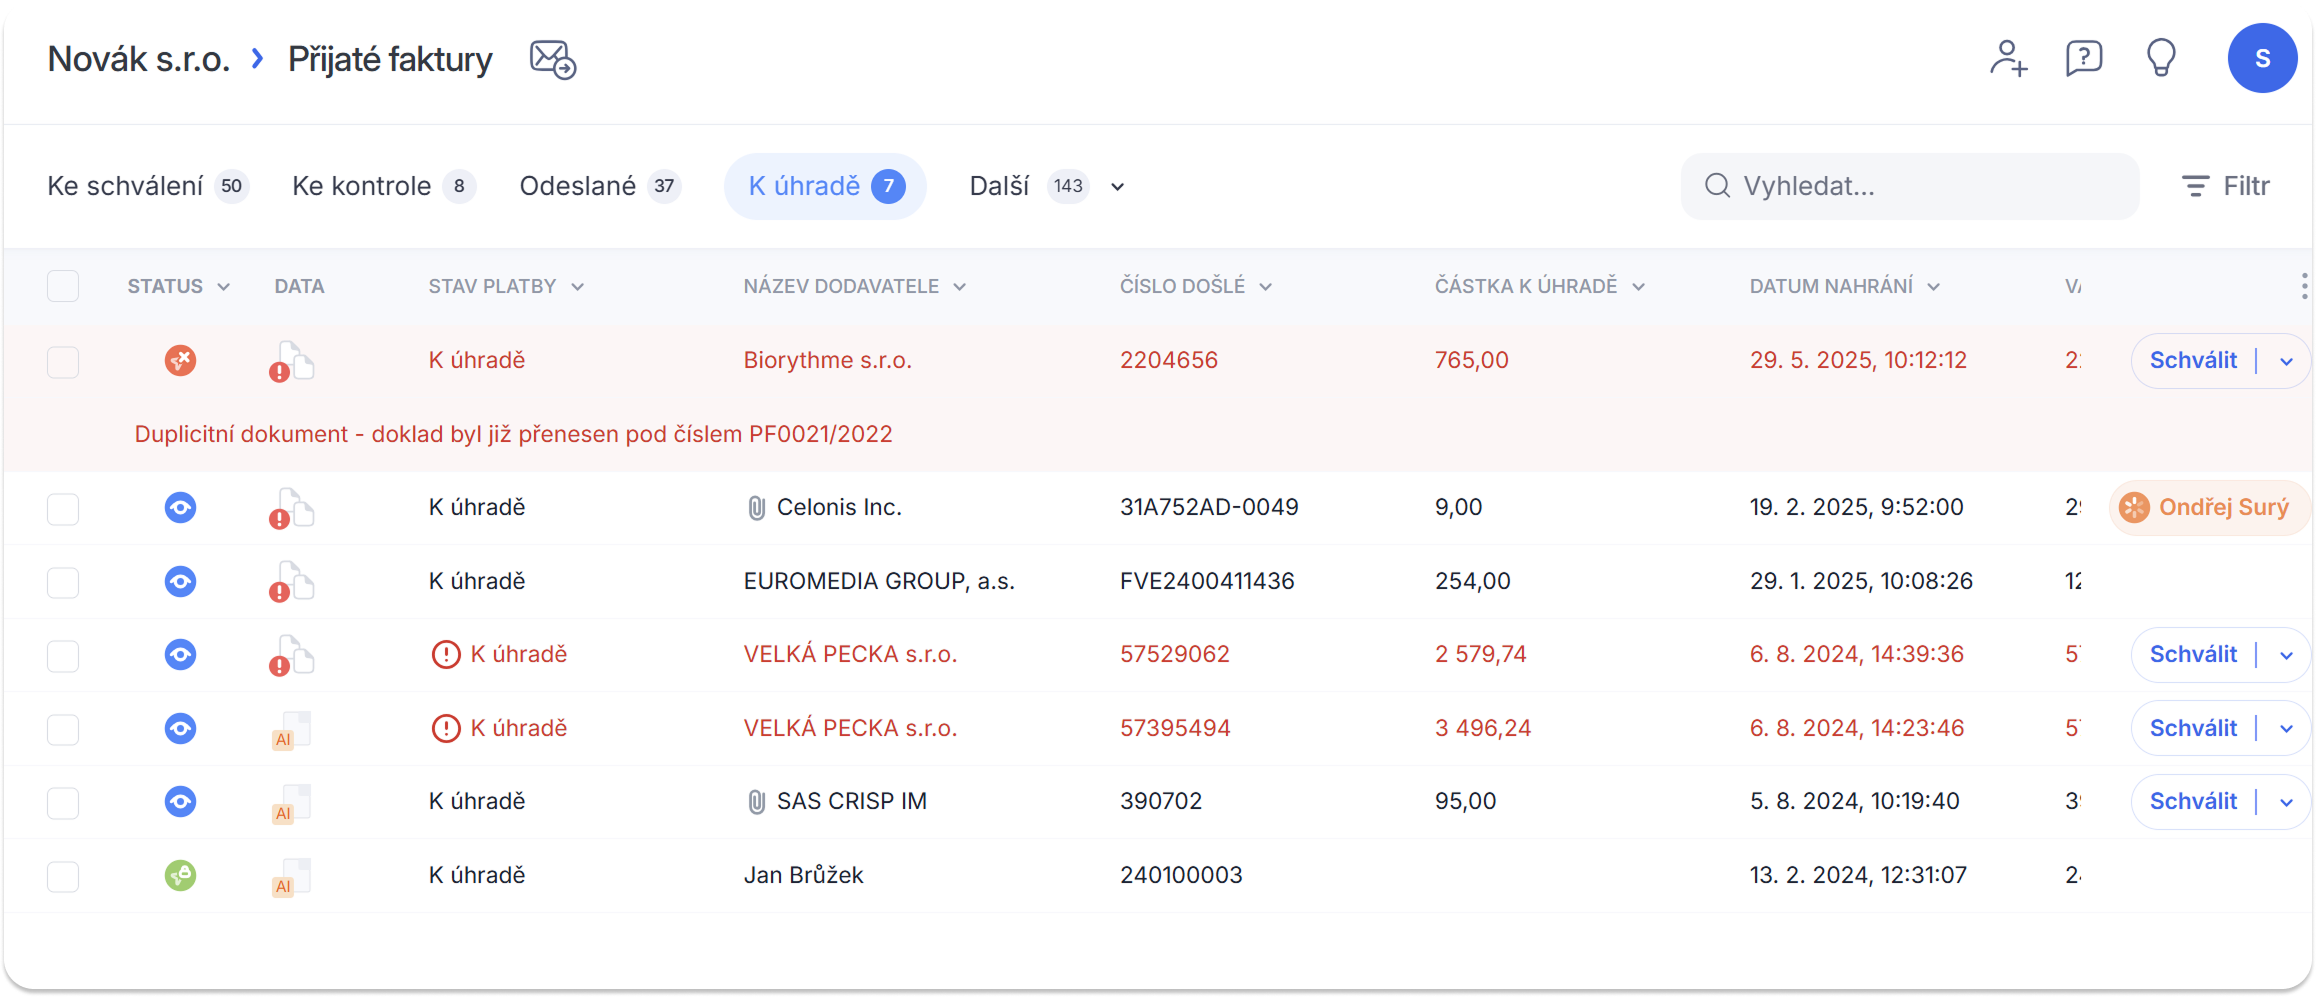2316x997 pixels.
Task: Open the Schválit dropdown arrow for SAS CRISP IM
Action: [x=2286, y=802]
